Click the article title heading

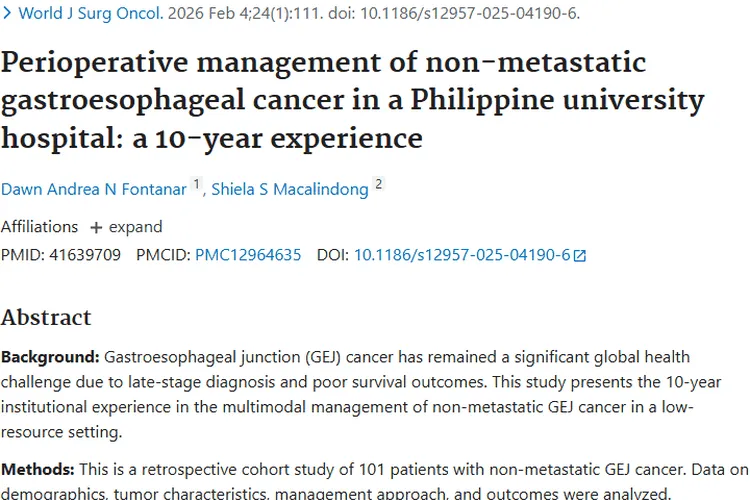[352, 100]
